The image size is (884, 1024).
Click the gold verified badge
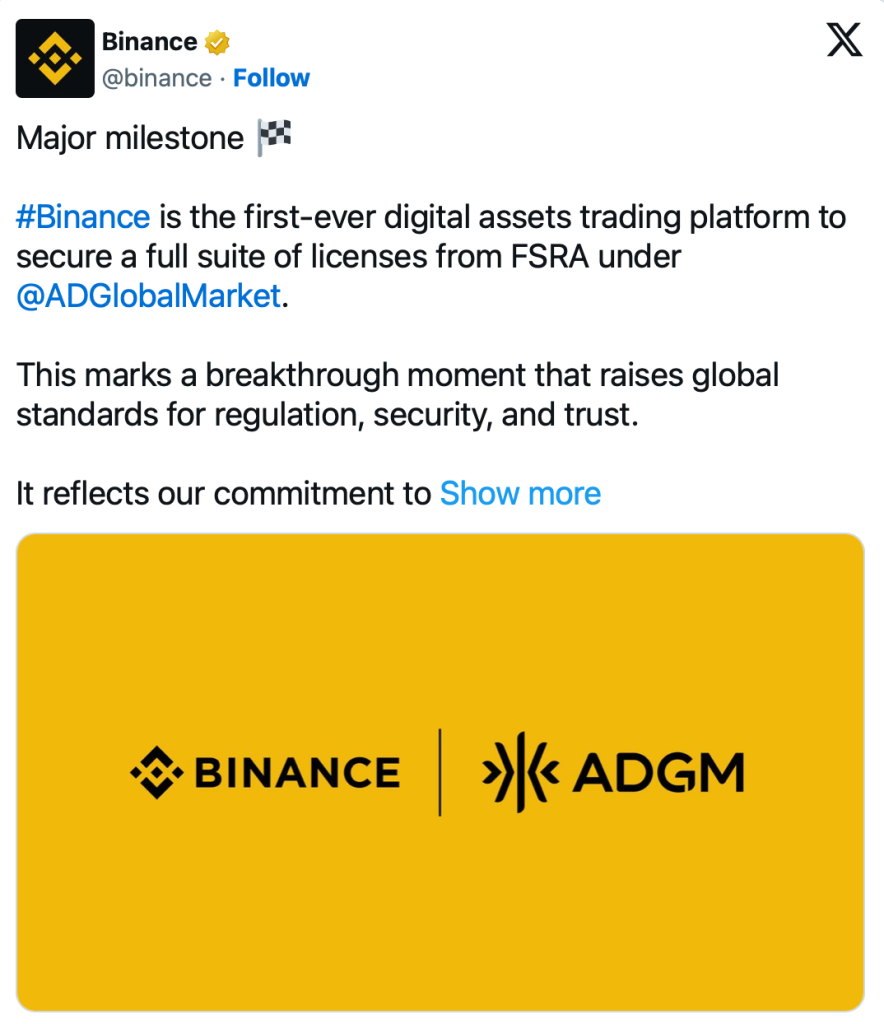(218, 43)
